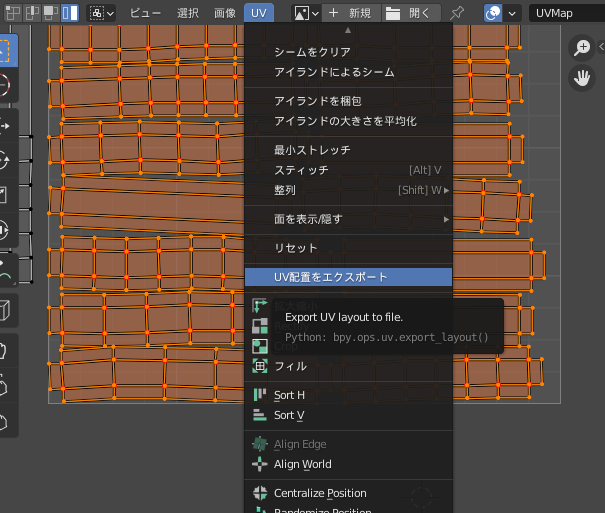Select the move tool in left toolbar
This screenshot has height=513, width=605.
point(7,126)
